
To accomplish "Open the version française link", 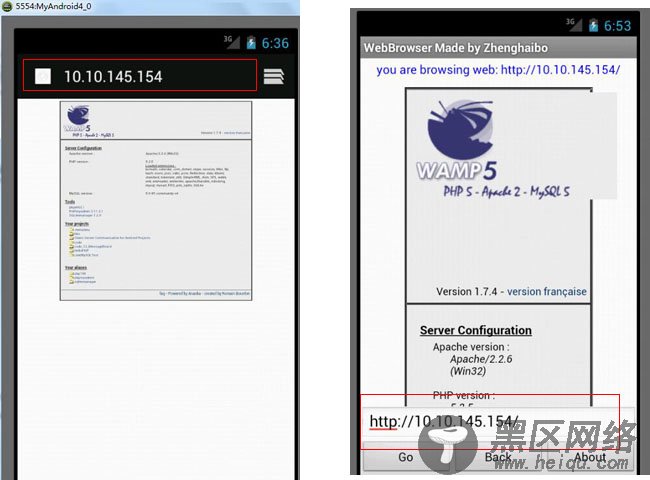I will pos(547,291).
